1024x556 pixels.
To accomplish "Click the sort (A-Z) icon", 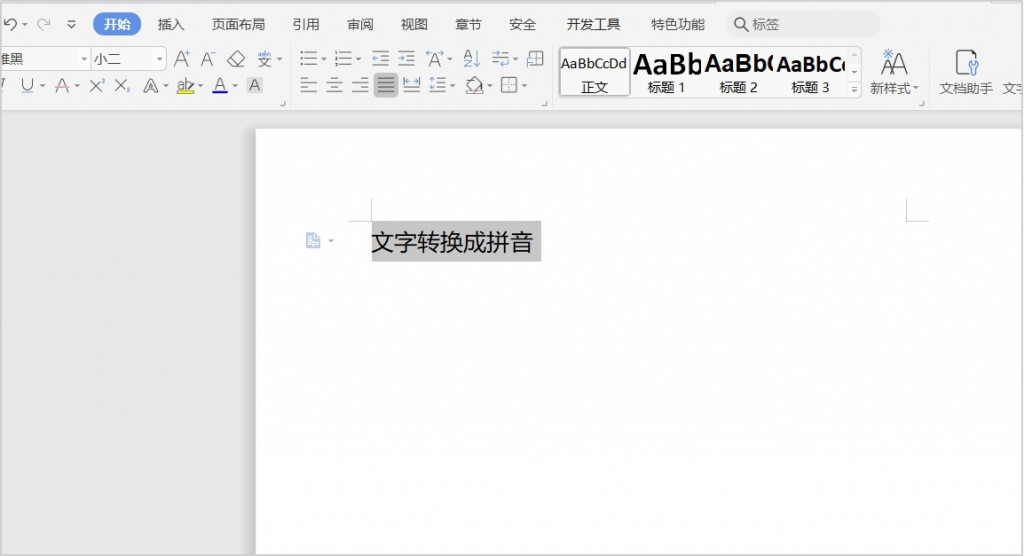I will [x=472, y=59].
